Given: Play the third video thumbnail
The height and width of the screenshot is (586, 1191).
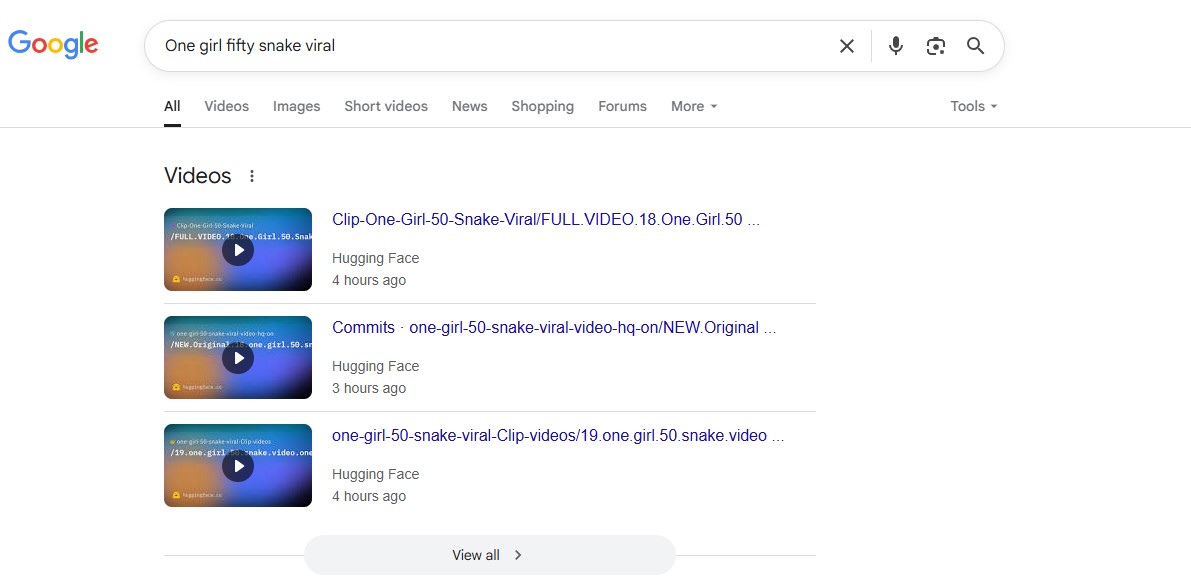Looking at the screenshot, I should [238, 466].
